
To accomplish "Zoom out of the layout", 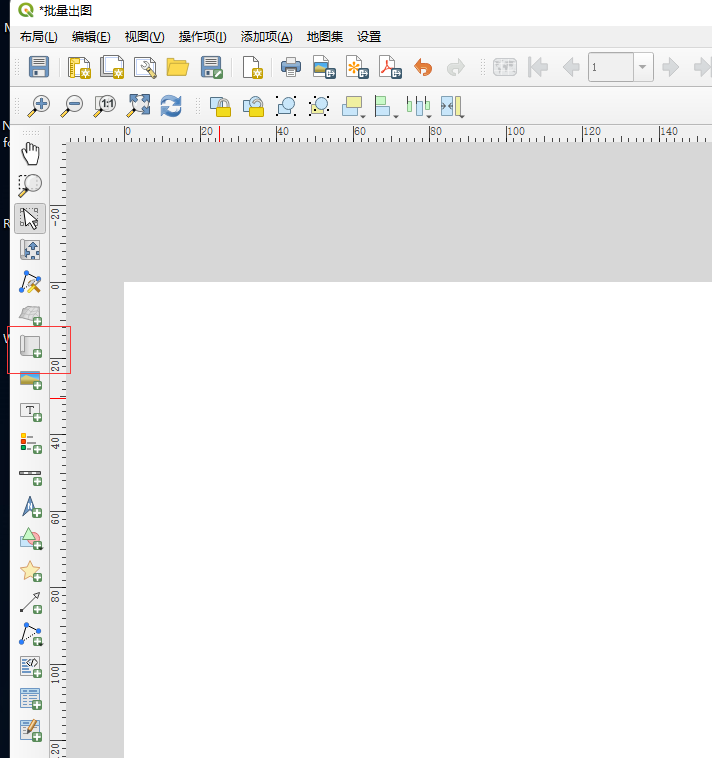I will pyautogui.click(x=72, y=105).
